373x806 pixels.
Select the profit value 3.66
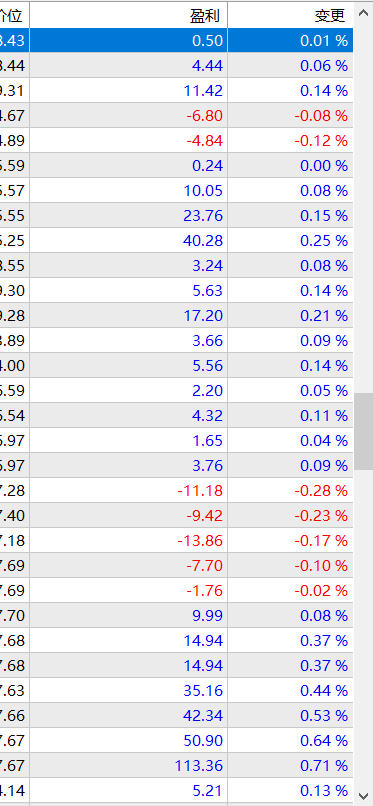click(208, 341)
